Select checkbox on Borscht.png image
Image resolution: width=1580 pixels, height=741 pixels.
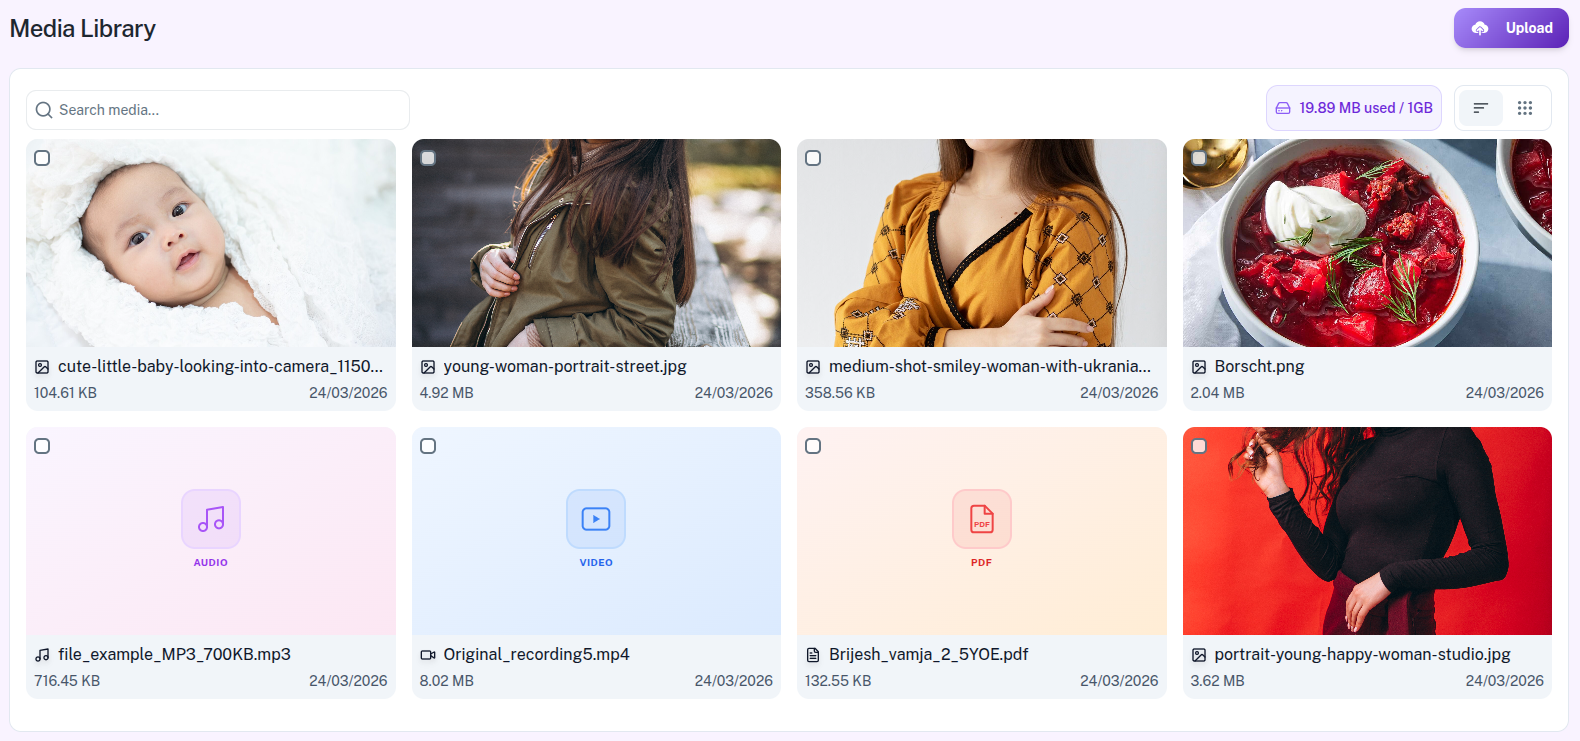click(x=1199, y=158)
